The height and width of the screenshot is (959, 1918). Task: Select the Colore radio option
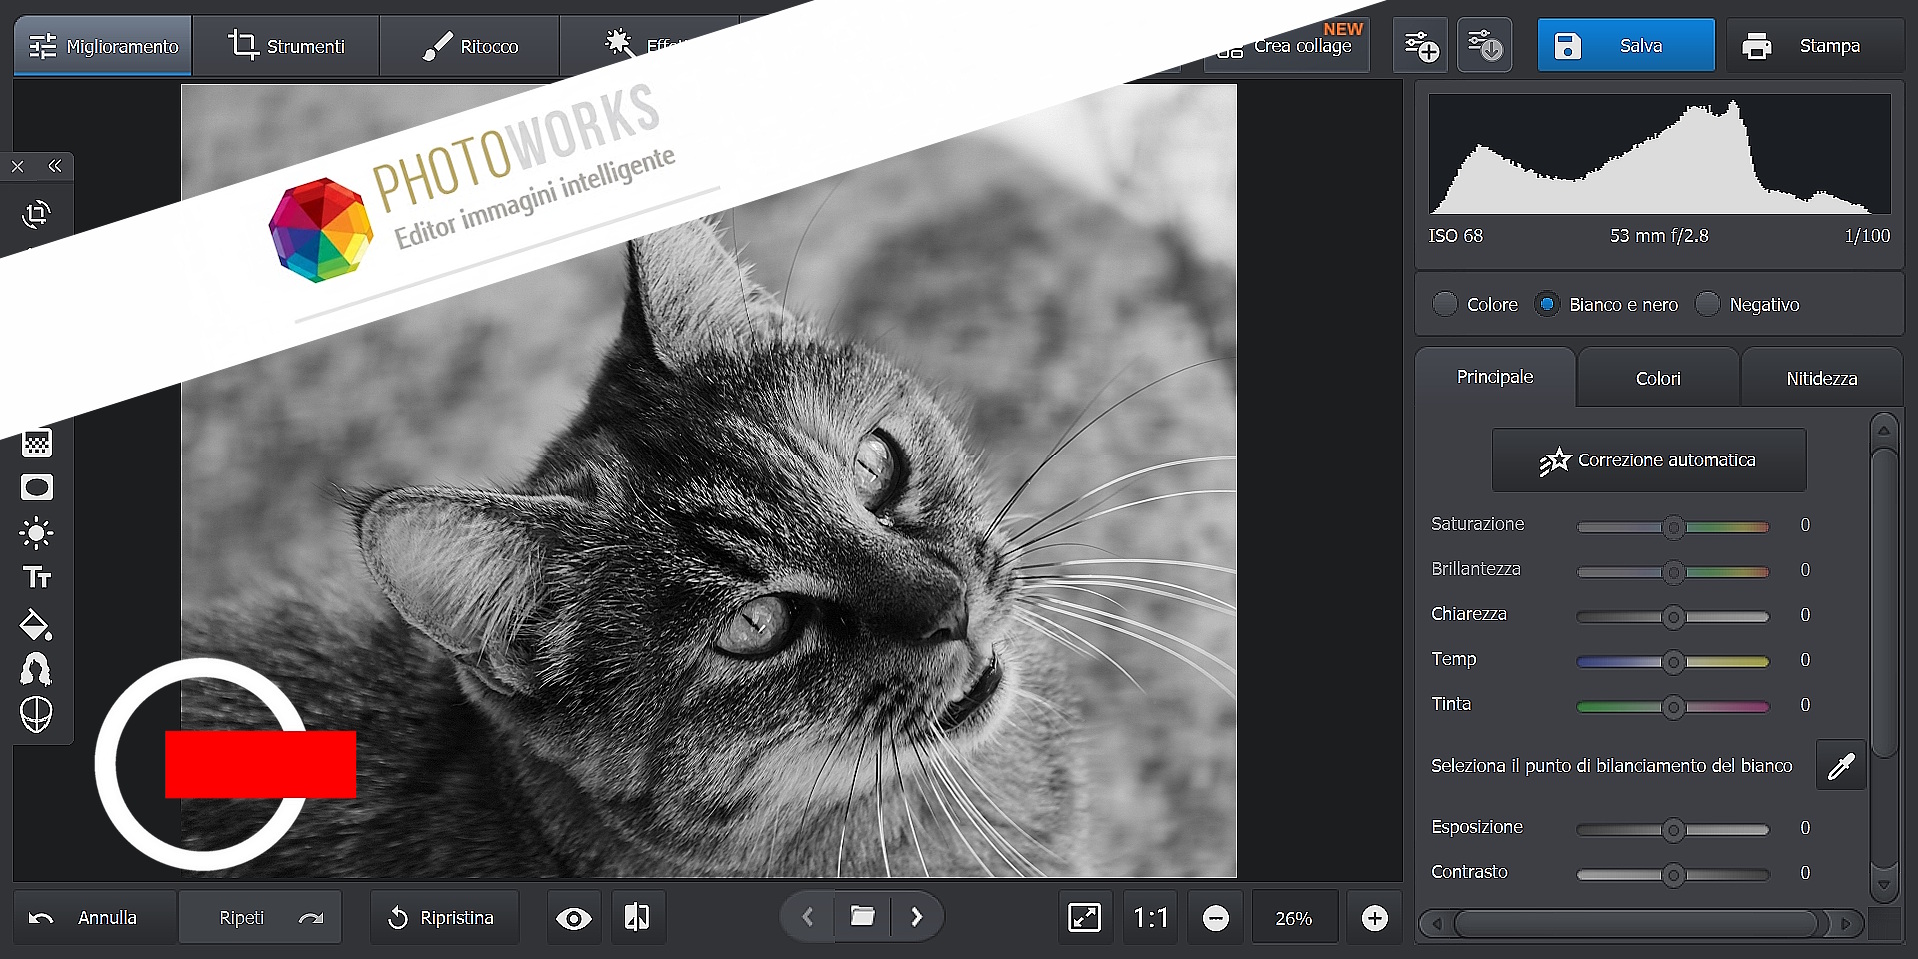click(x=1445, y=304)
